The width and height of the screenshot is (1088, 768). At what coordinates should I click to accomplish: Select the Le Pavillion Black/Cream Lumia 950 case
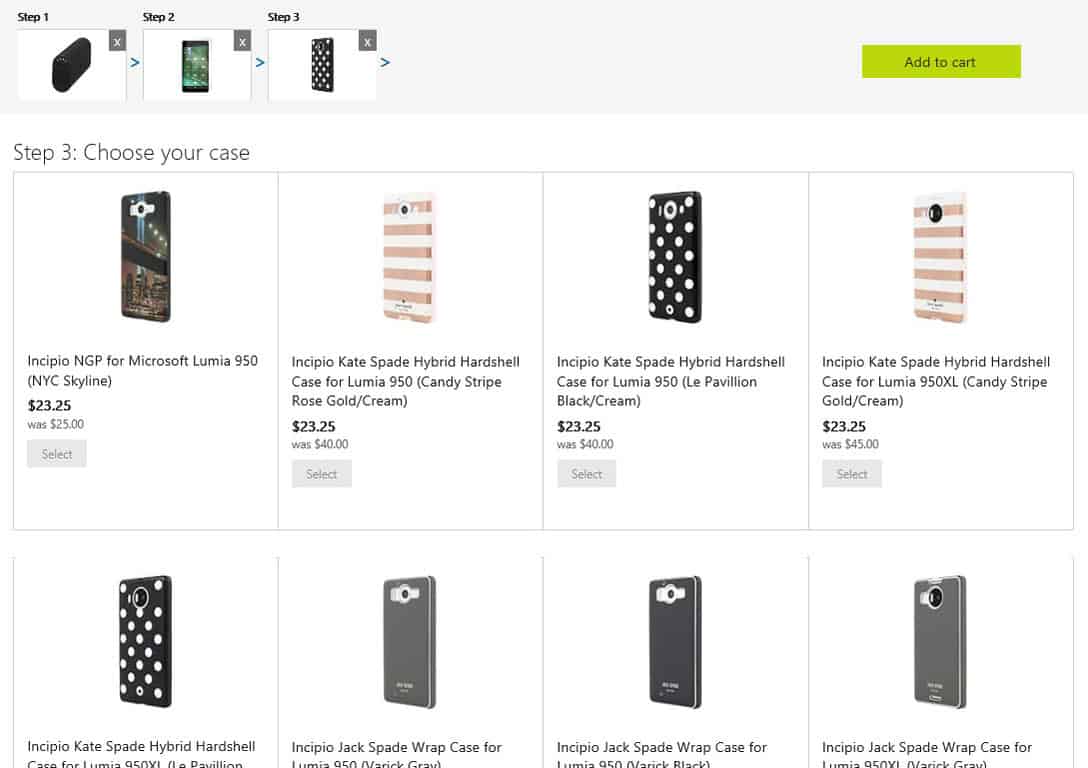(x=586, y=474)
